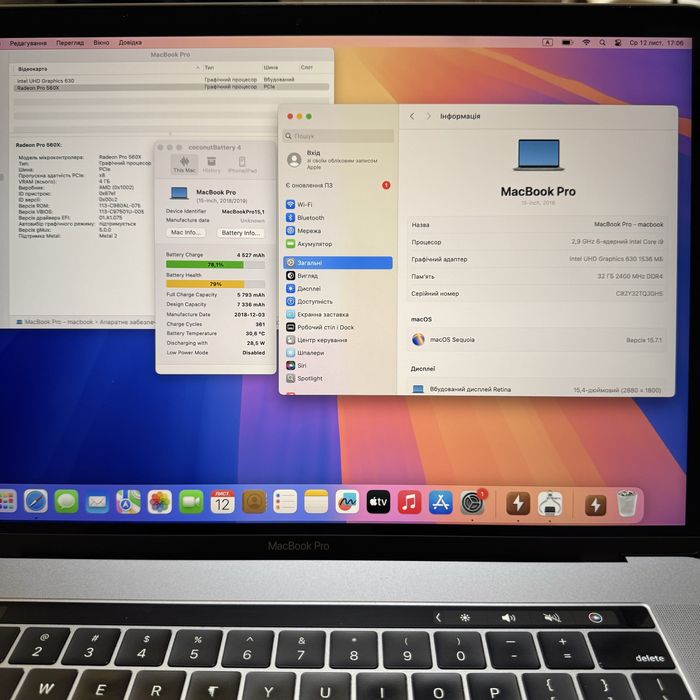Open the Редагування menu

pos(28,43)
